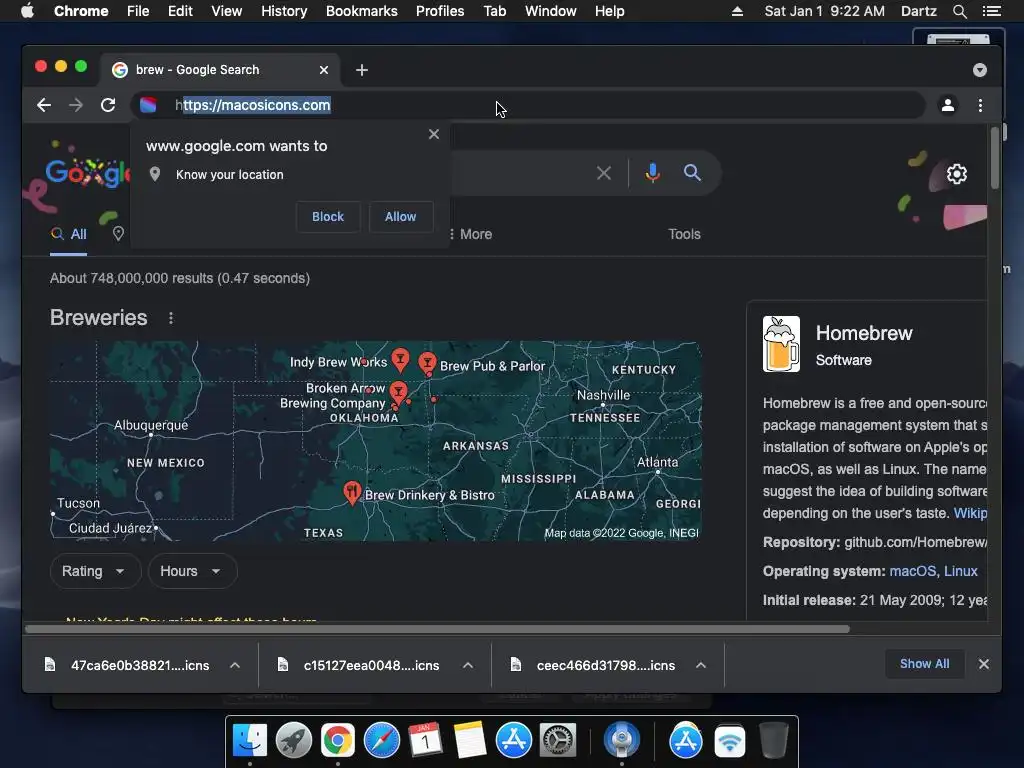Open a new browser tab
This screenshot has width=1024, height=768.
[x=362, y=70]
